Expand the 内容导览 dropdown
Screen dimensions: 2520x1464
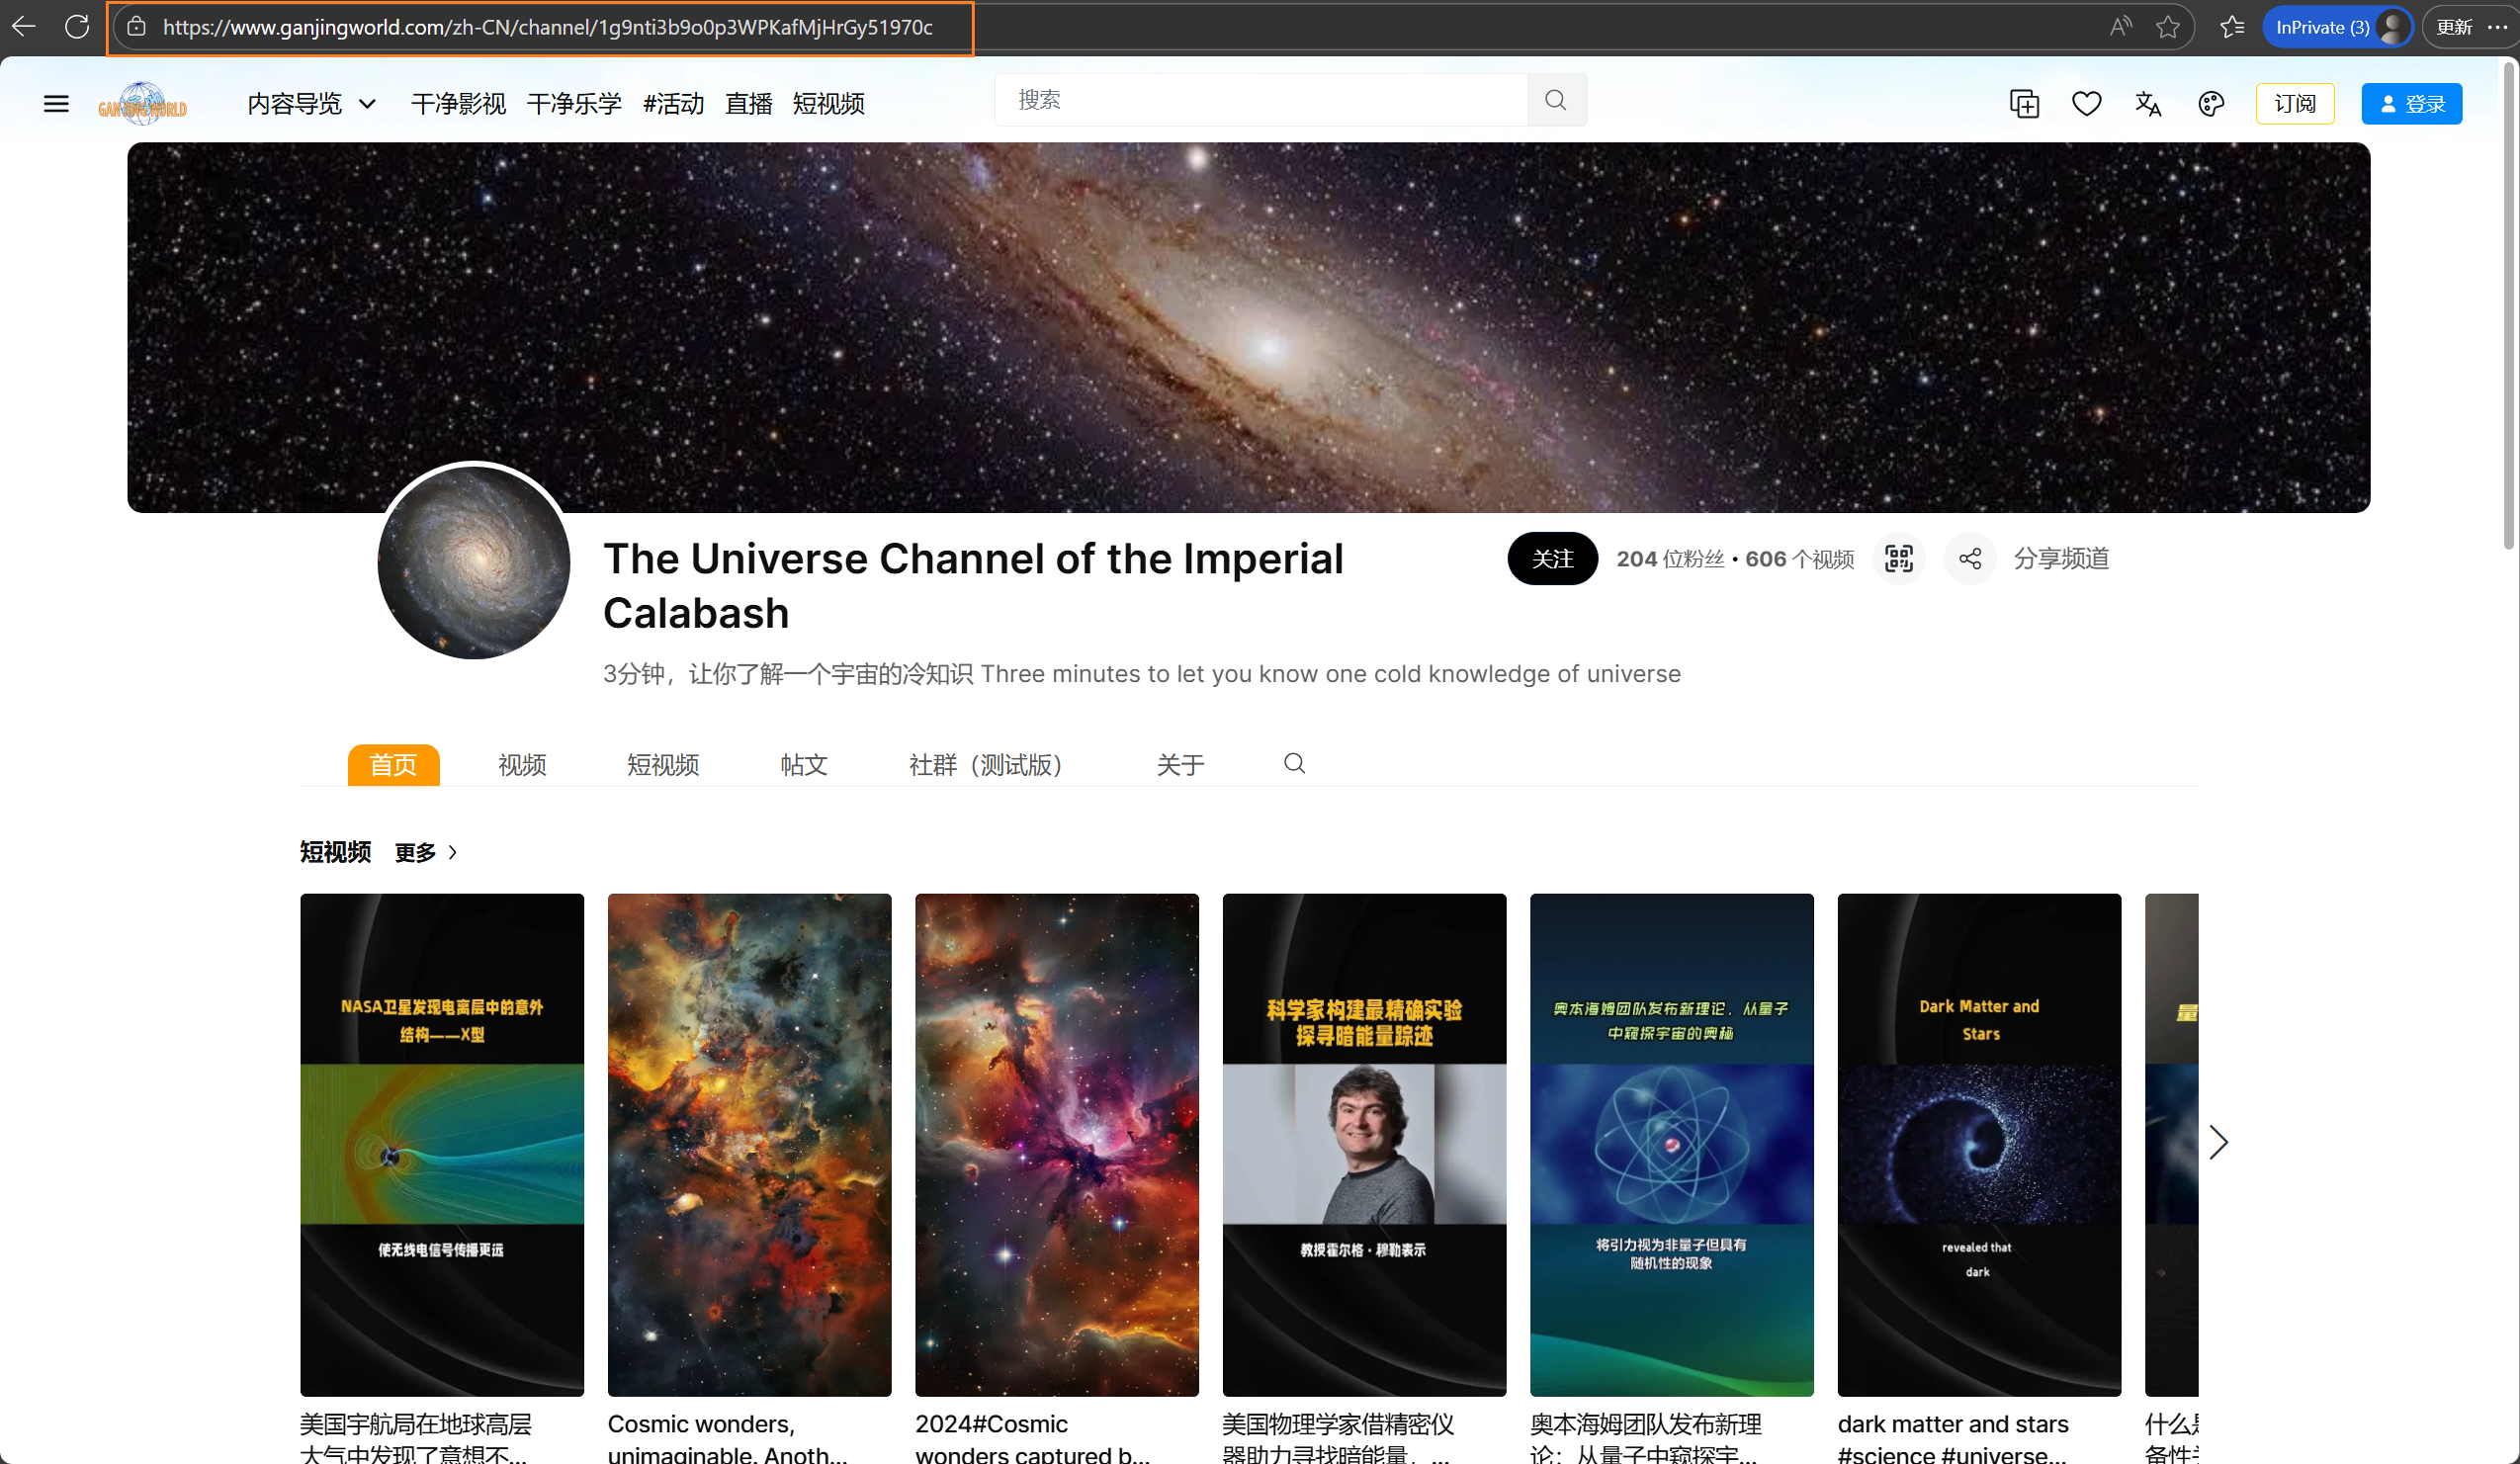coord(311,103)
